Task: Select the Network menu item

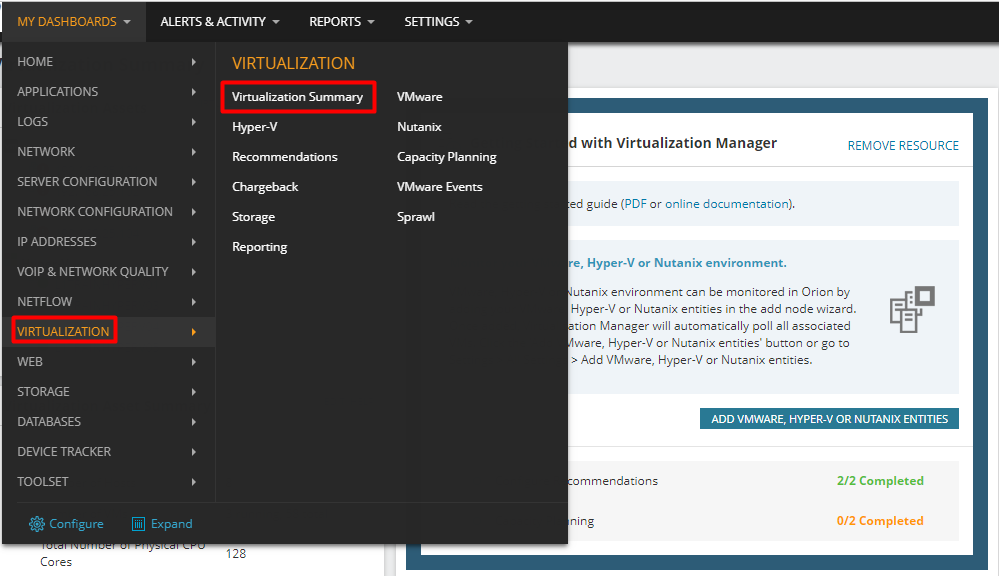Action: (x=46, y=152)
